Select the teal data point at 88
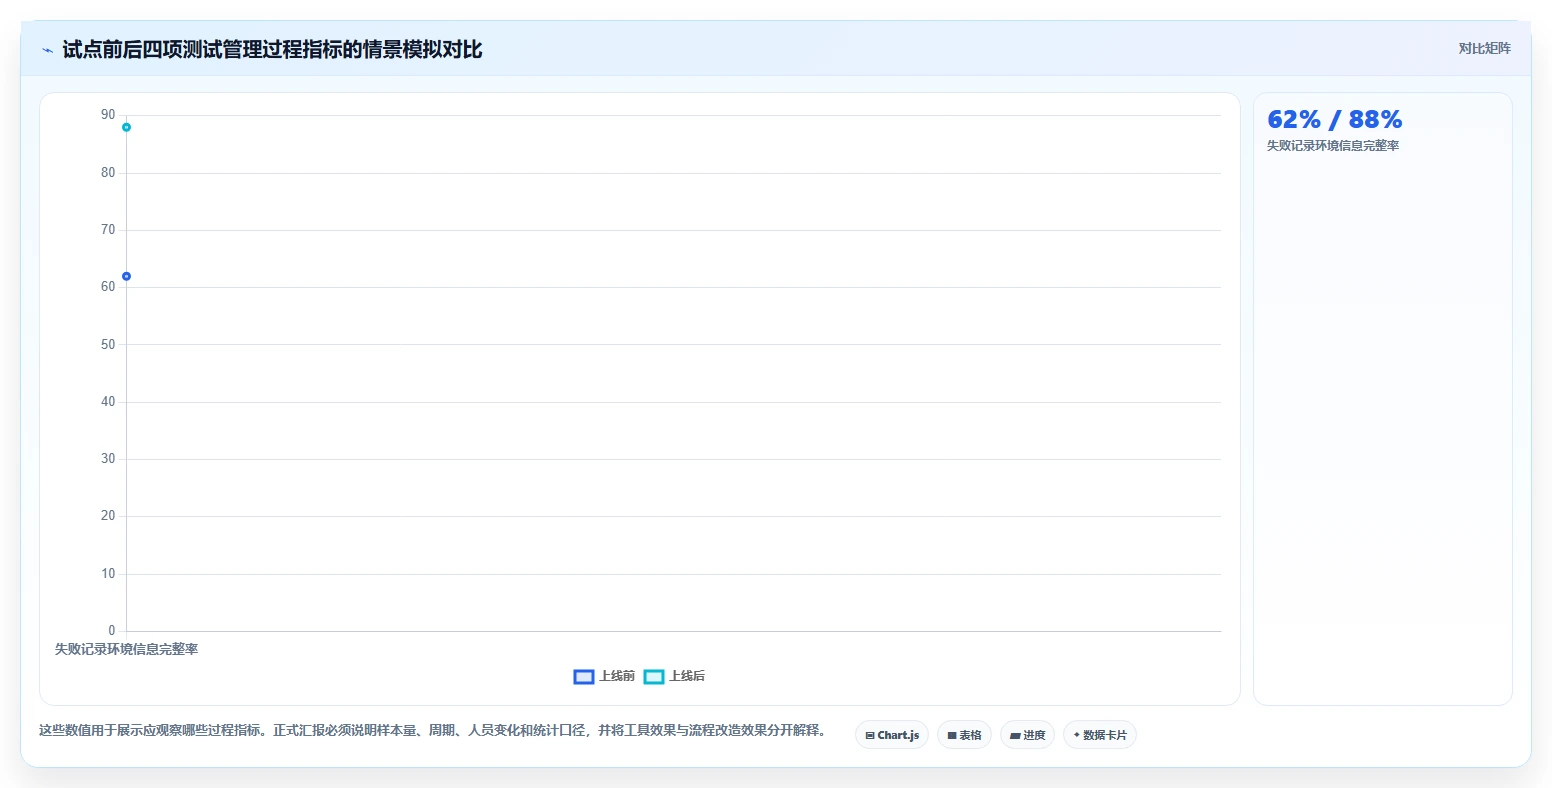The height and width of the screenshot is (788, 1552). click(126, 127)
